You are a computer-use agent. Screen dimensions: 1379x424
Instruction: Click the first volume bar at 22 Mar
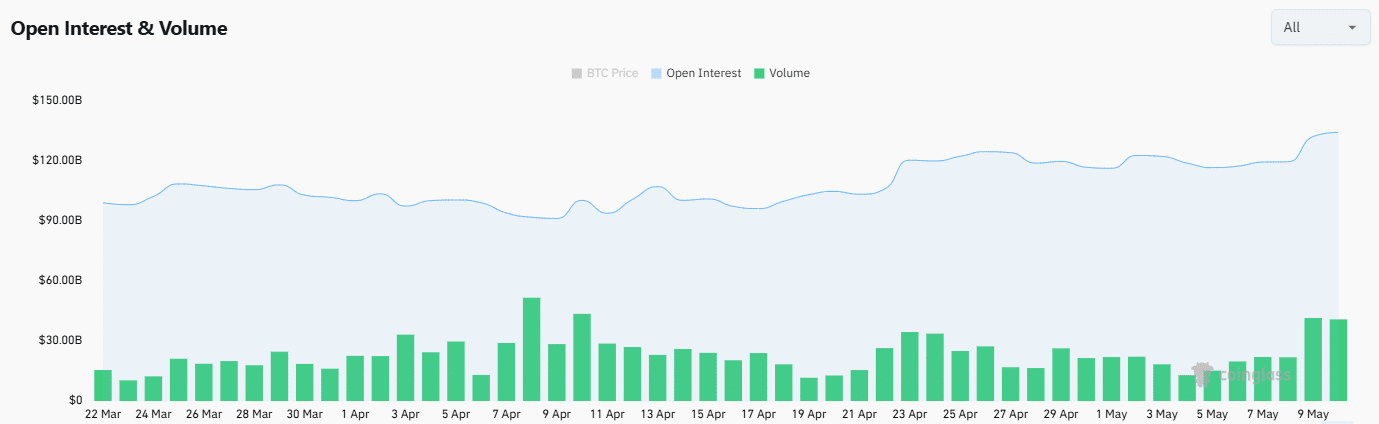point(103,385)
